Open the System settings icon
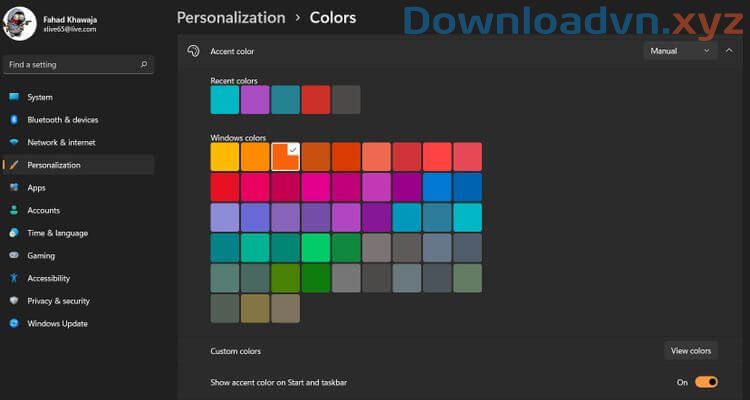 (x=14, y=97)
